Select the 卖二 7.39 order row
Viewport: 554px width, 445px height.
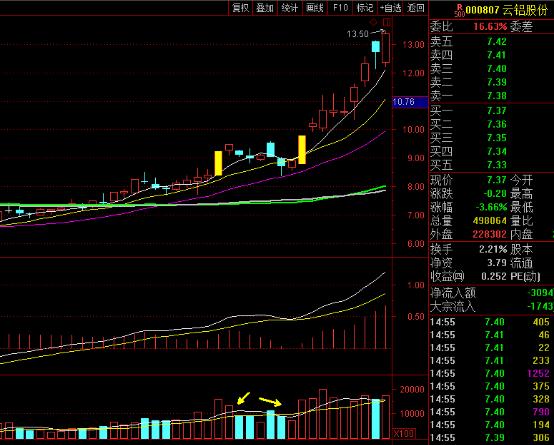tap(491, 82)
